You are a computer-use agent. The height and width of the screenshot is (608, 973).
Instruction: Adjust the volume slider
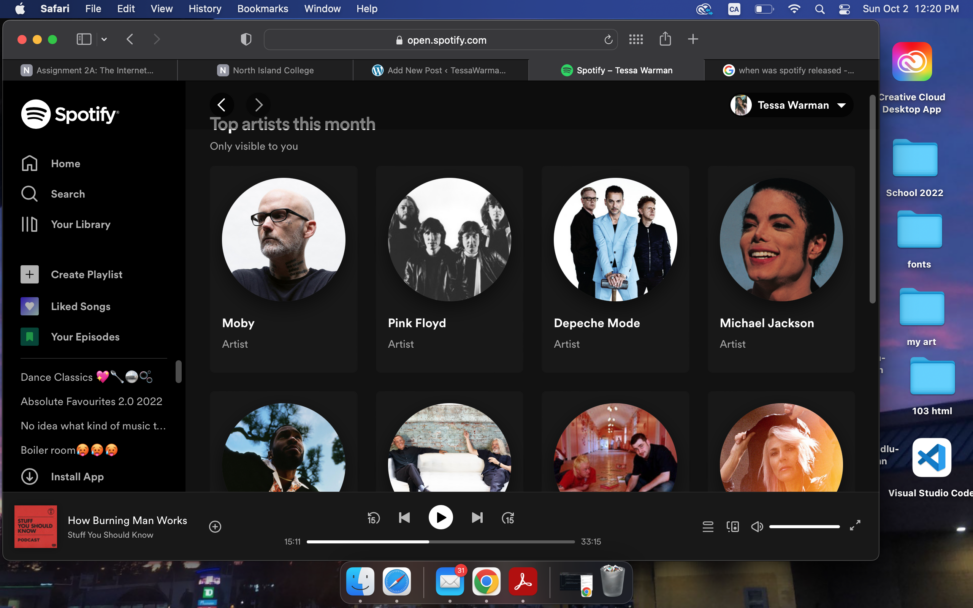(804, 527)
